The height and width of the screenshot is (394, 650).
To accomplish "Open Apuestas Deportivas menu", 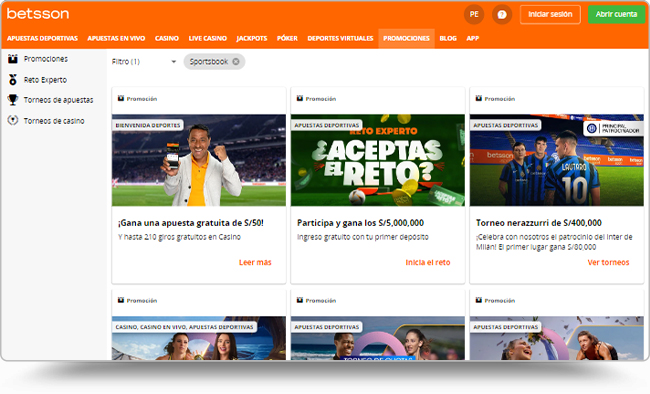I will 42,38.
